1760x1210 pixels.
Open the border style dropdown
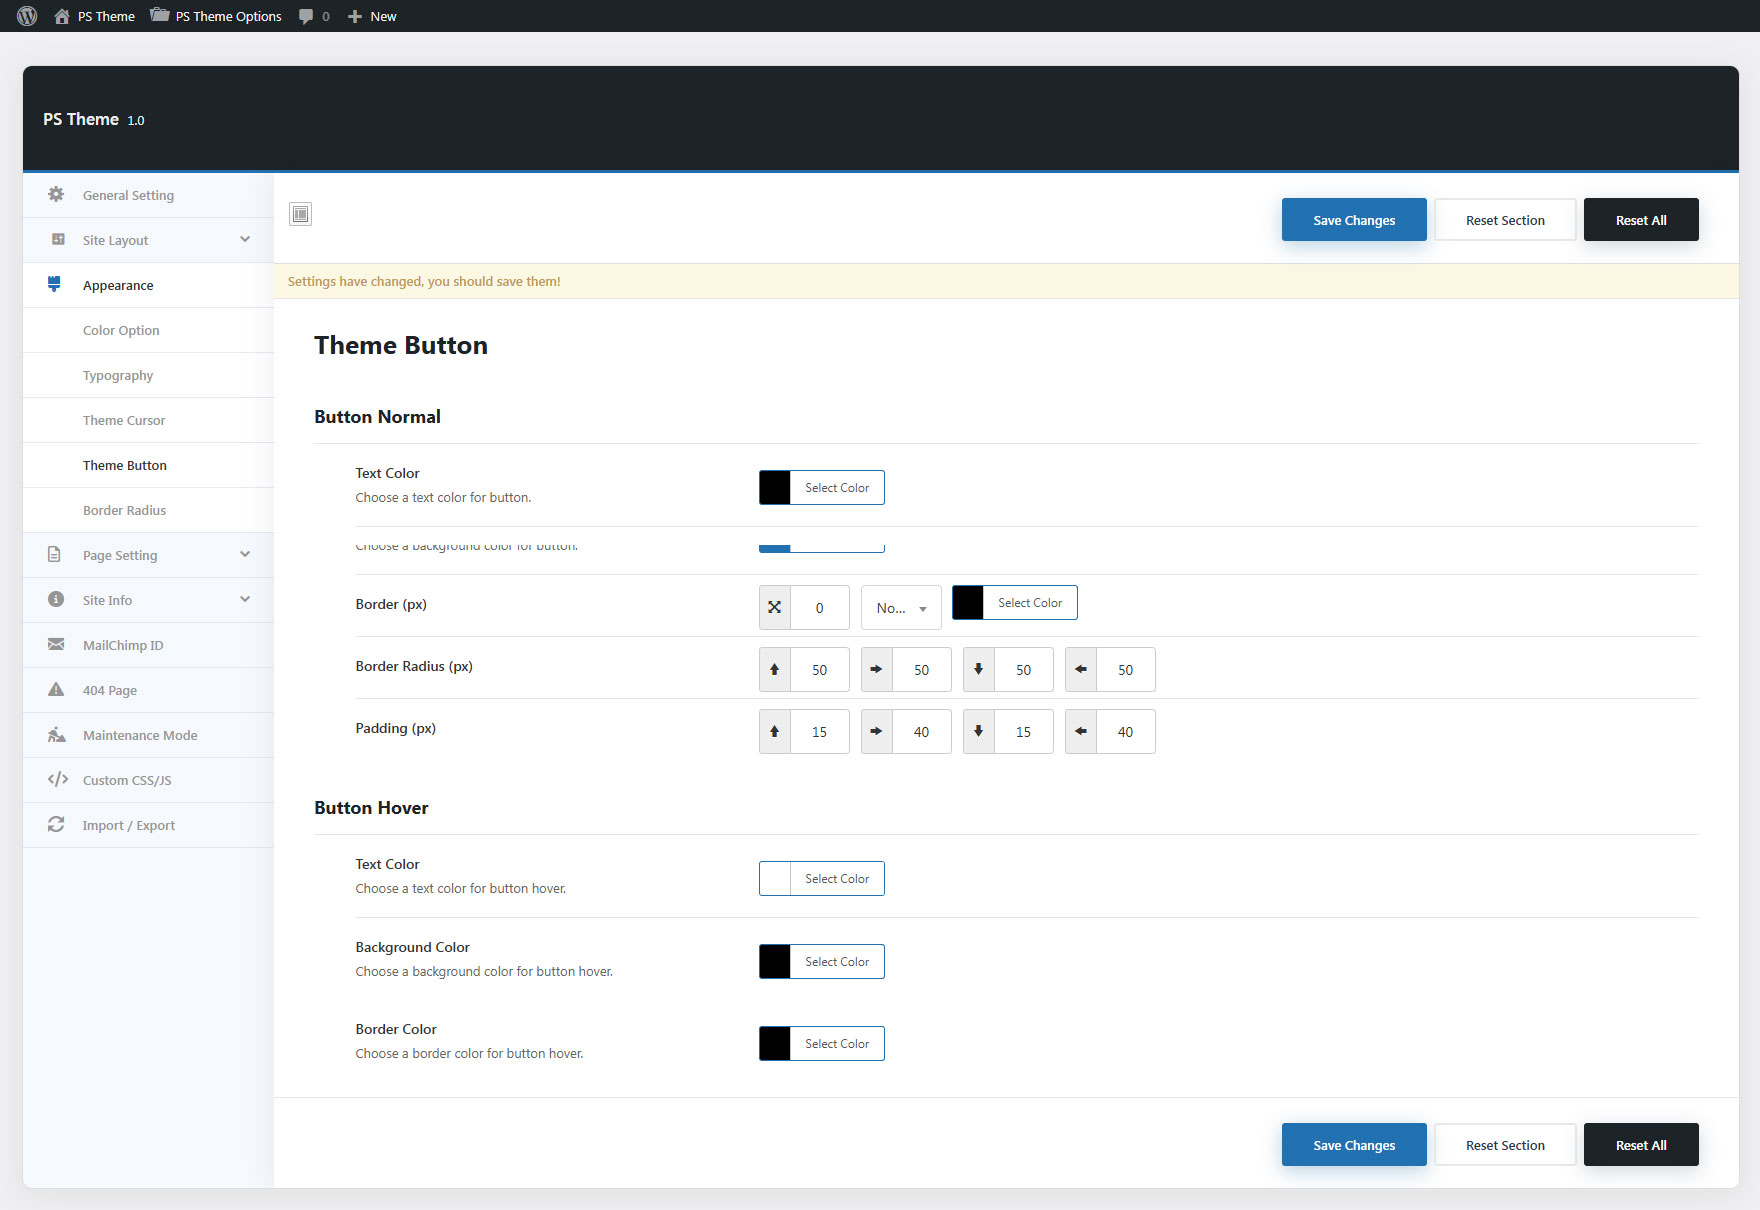900,608
